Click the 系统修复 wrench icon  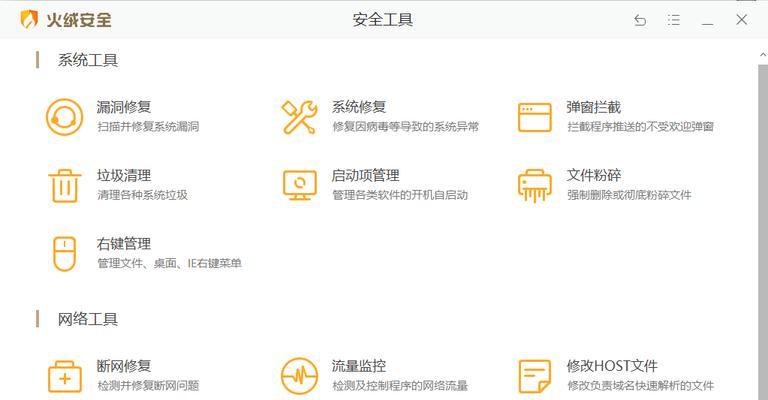299,117
